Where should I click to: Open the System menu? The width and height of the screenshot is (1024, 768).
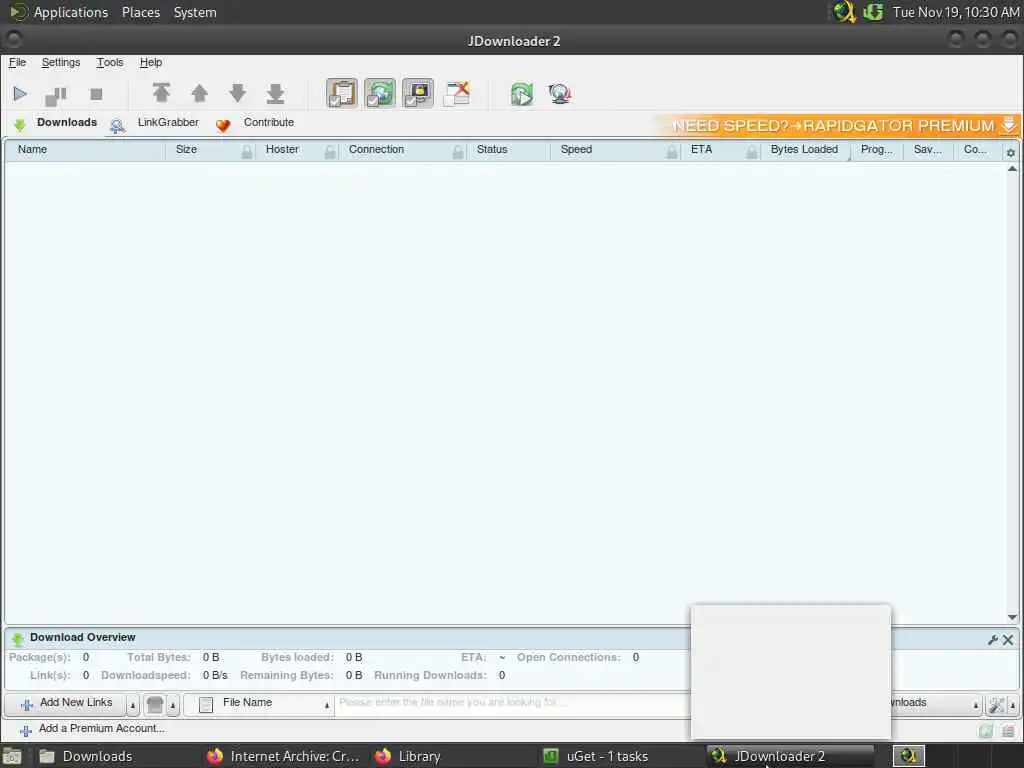coord(195,12)
